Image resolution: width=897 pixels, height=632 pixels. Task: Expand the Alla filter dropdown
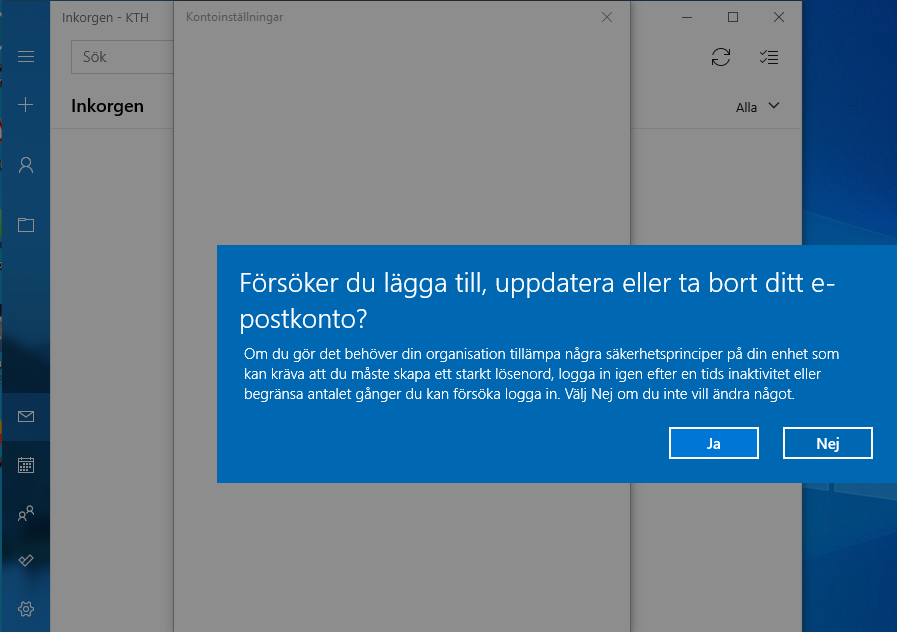coord(757,107)
